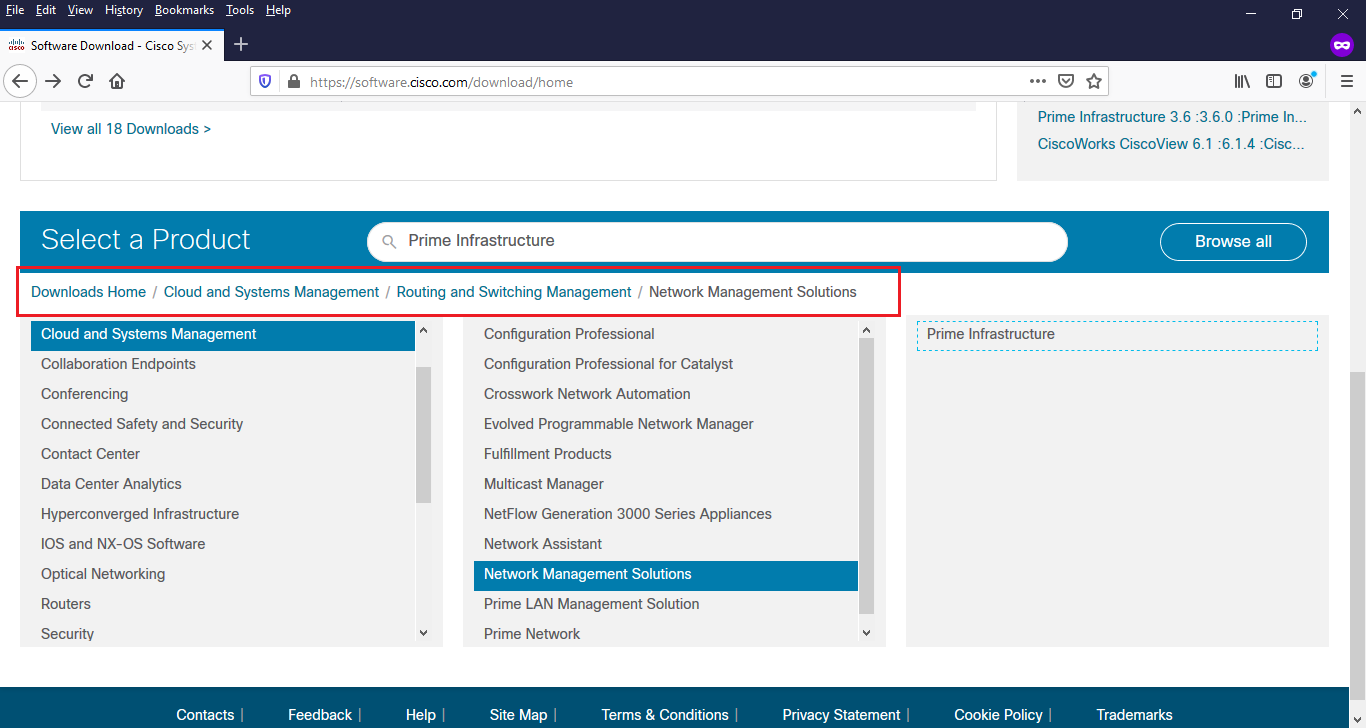Click down arrow of middle list scrollbar
The height and width of the screenshot is (728, 1366).
tap(866, 632)
